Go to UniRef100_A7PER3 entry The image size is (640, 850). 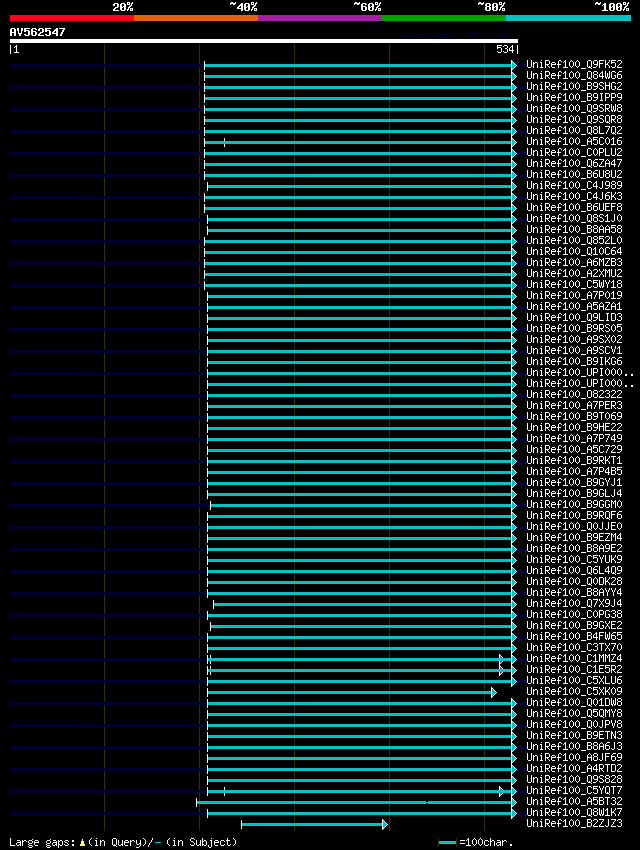click(574, 405)
